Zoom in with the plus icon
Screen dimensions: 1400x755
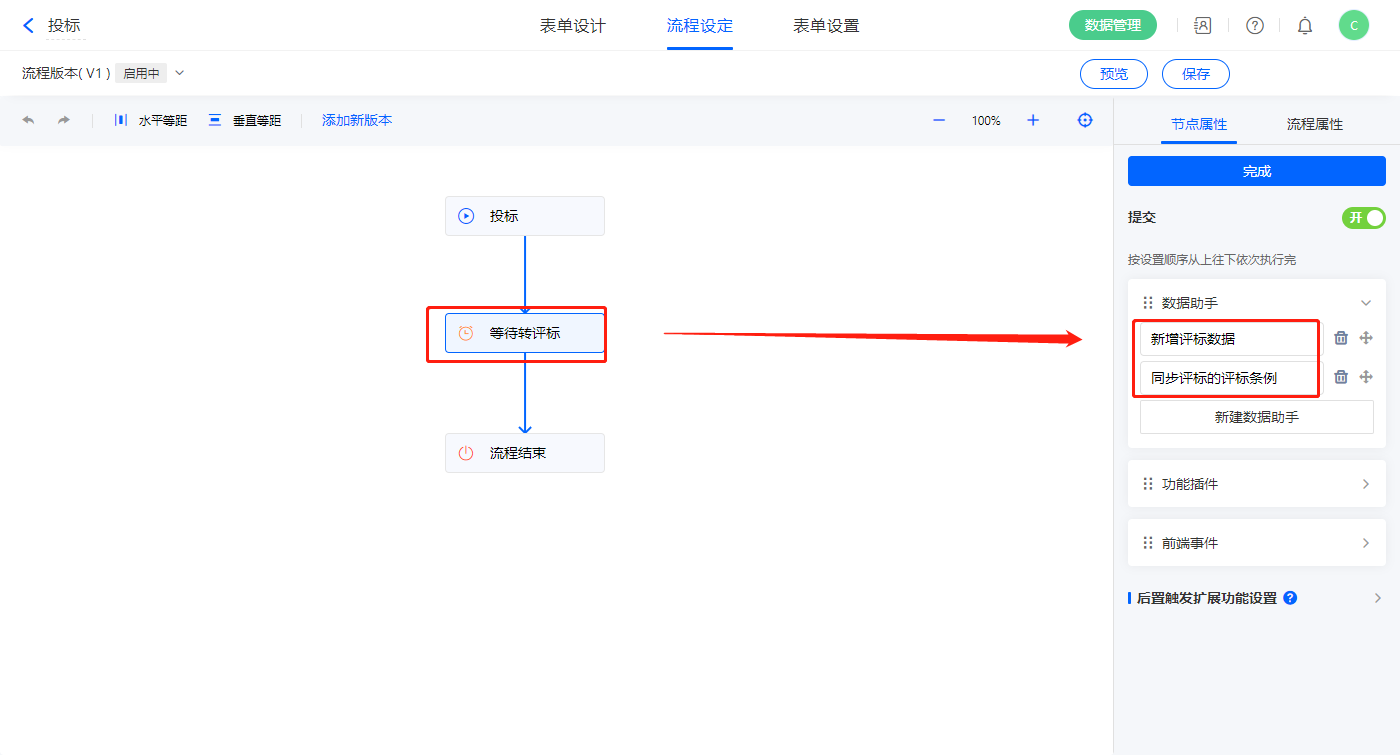[x=1033, y=120]
